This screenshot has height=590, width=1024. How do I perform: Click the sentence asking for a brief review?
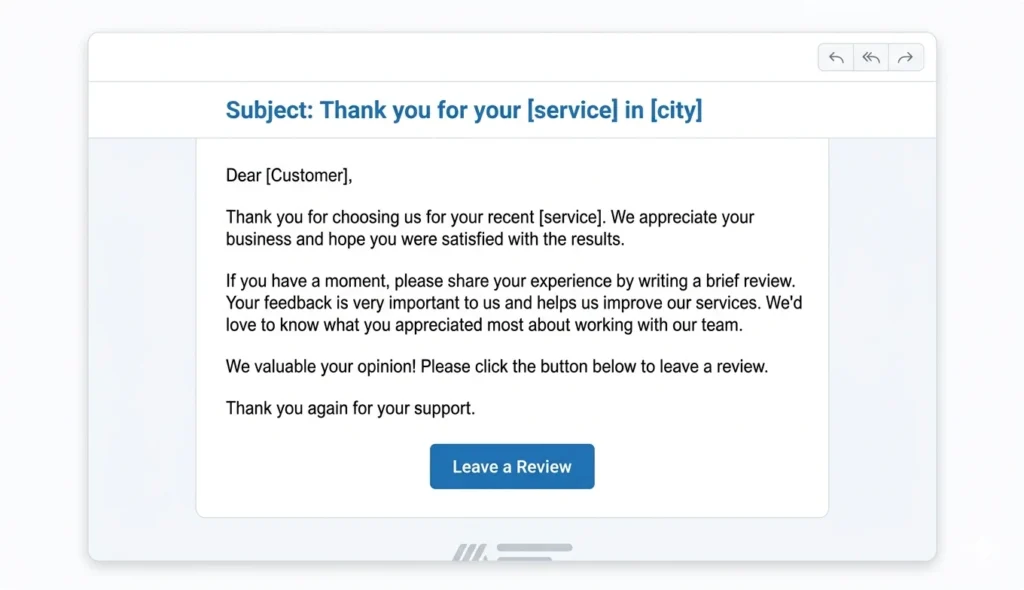(x=512, y=281)
